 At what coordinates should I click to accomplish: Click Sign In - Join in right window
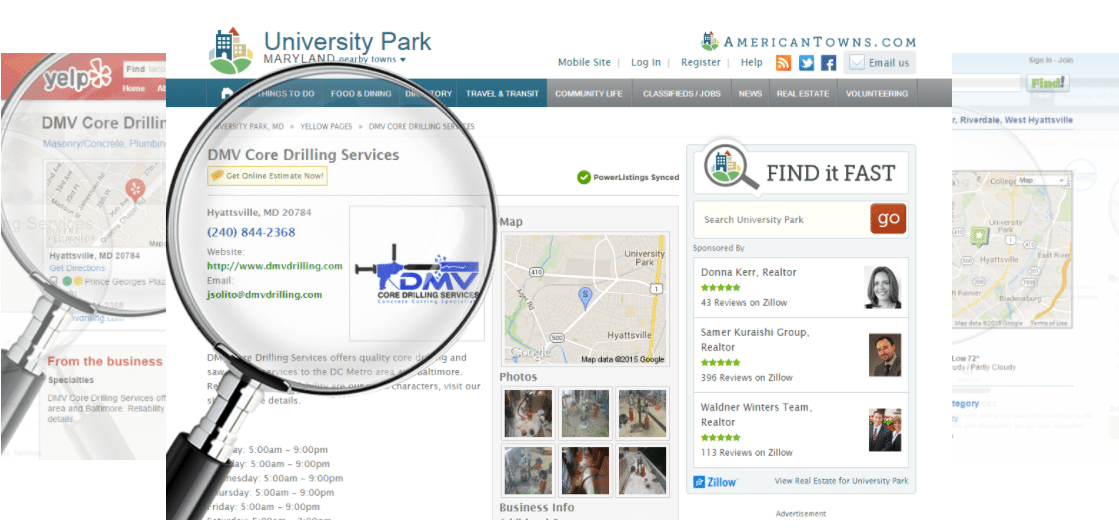click(x=1050, y=61)
